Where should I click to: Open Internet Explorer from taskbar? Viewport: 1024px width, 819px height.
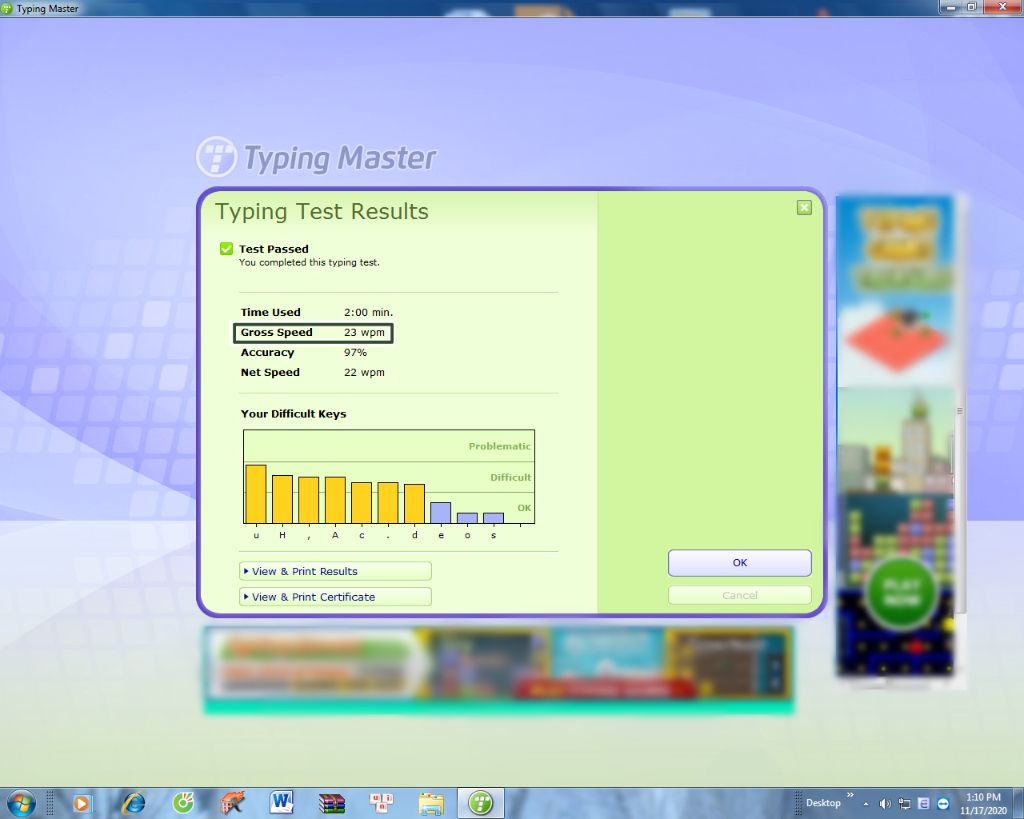134,803
